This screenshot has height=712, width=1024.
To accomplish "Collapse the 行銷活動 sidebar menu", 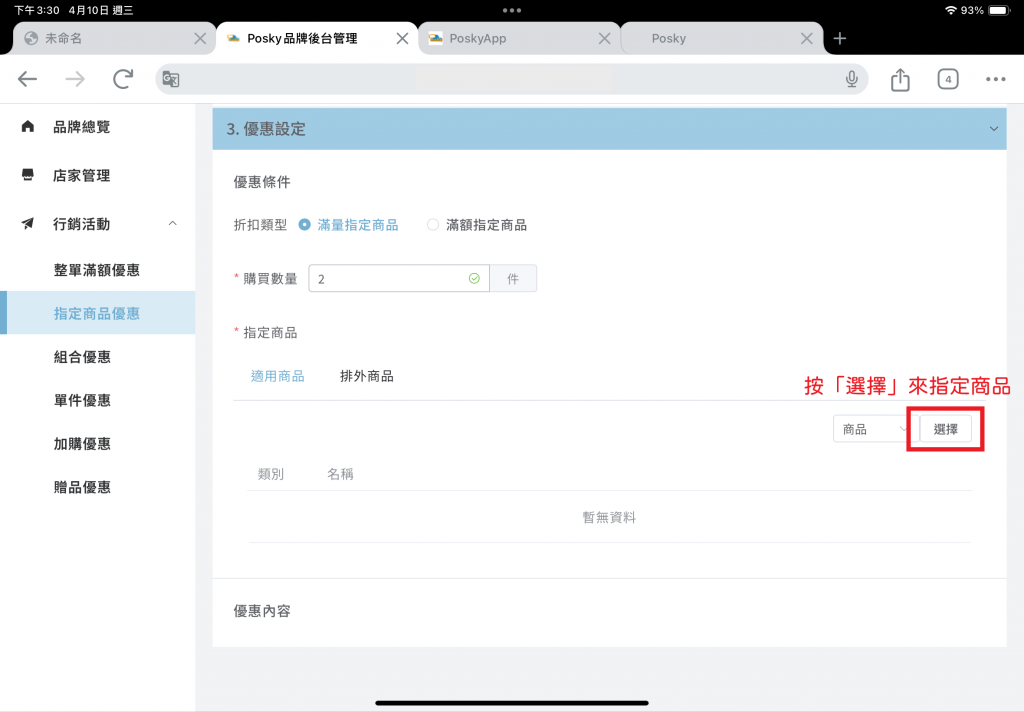I will tap(172, 223).
